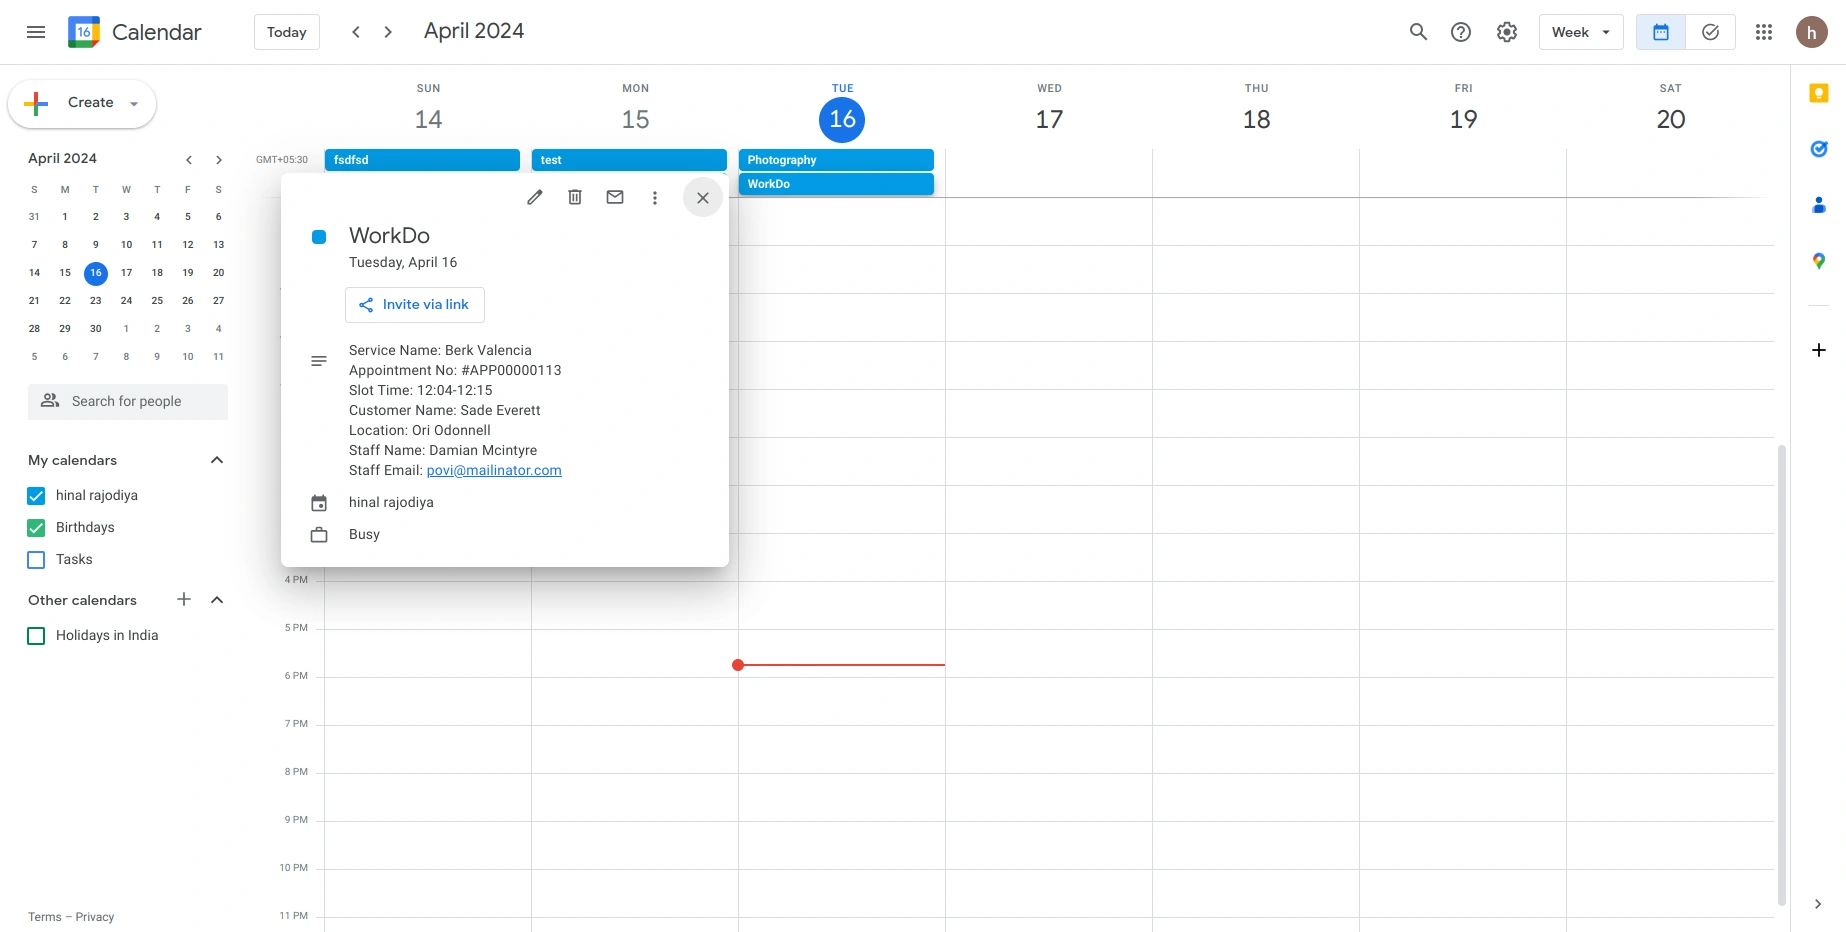Open Google Maps from right sidebar
This screenshot has width=1846, height=932.
click(1819, 261)
